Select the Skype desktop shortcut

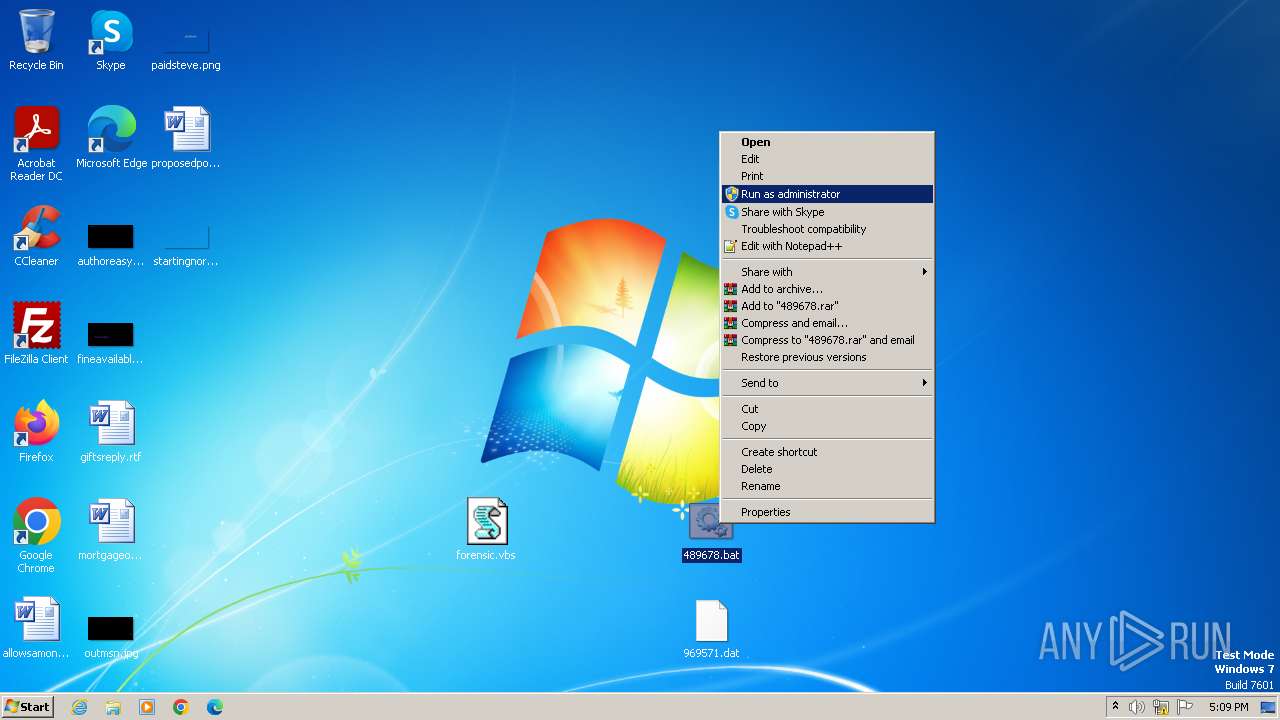click(x=111, y=40)
